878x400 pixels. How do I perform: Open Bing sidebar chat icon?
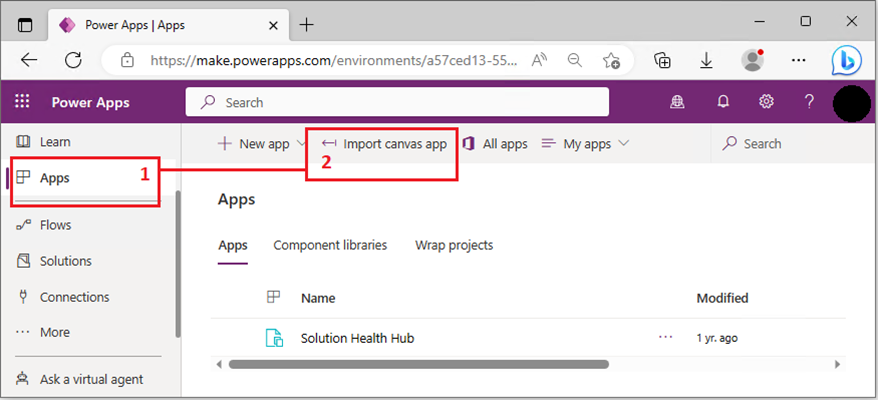click(846, 61)
